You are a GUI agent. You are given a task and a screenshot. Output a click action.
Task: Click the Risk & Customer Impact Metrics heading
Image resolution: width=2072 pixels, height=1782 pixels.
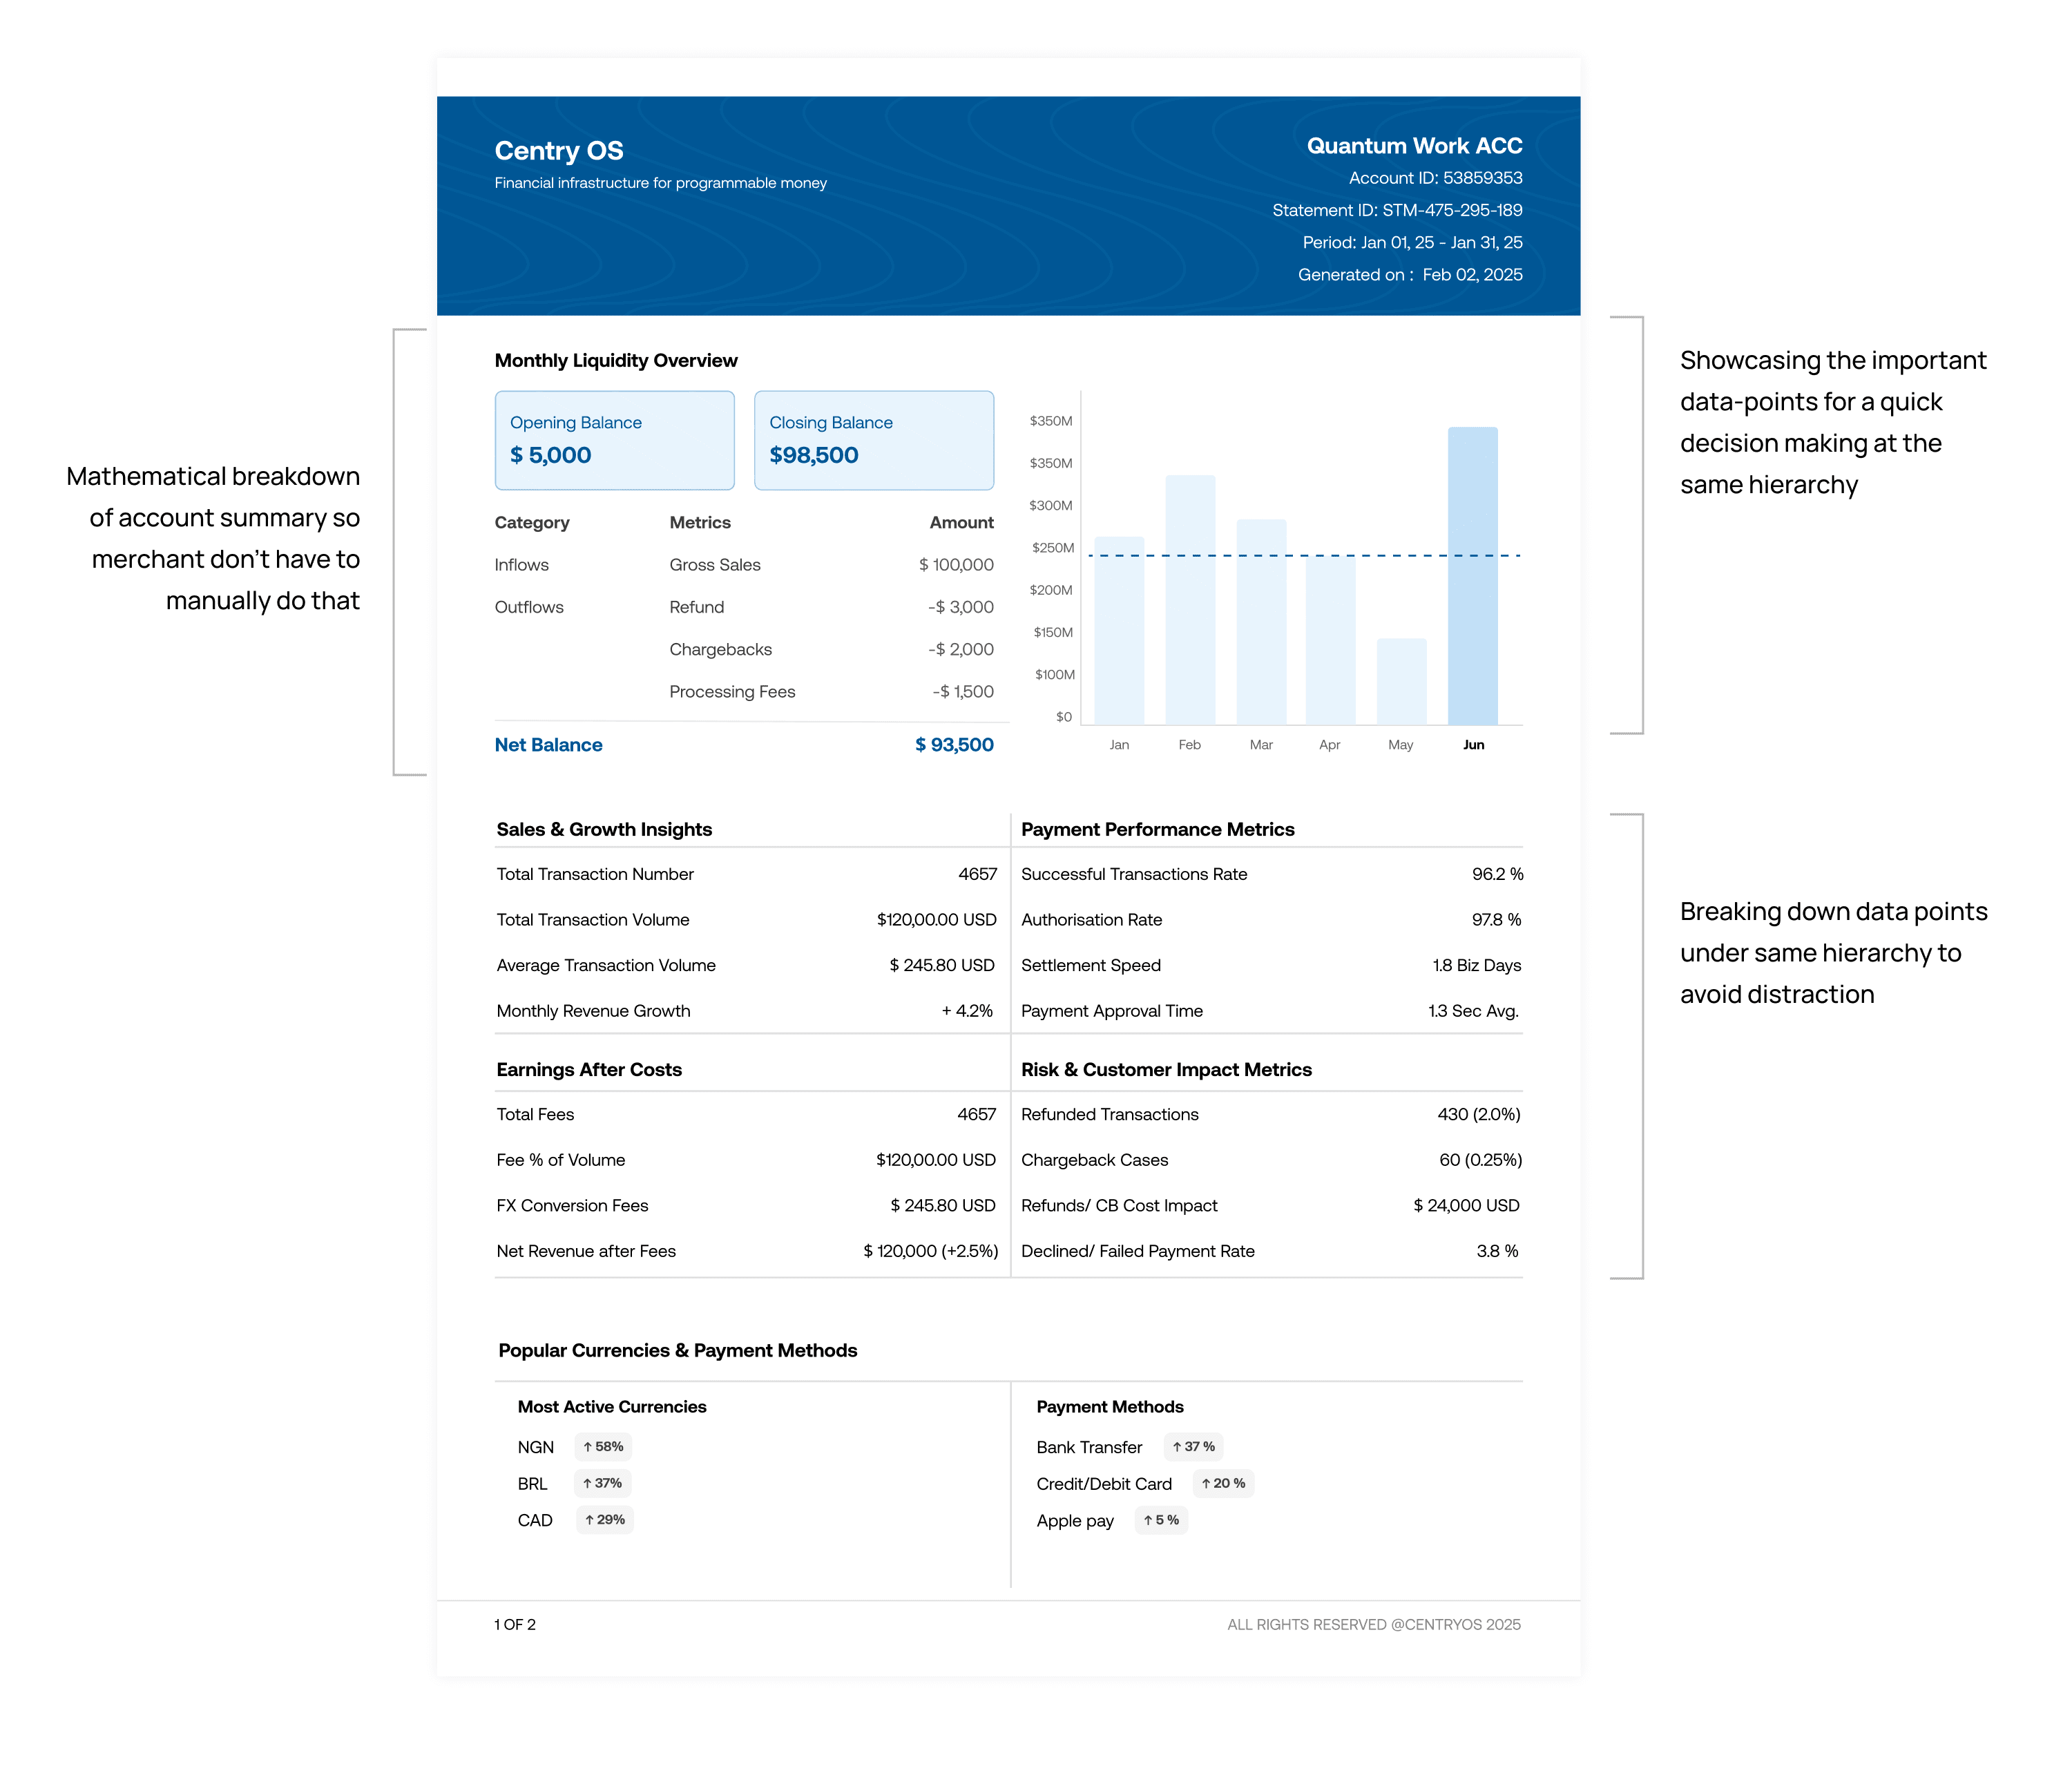(x=1166, y=1069)
